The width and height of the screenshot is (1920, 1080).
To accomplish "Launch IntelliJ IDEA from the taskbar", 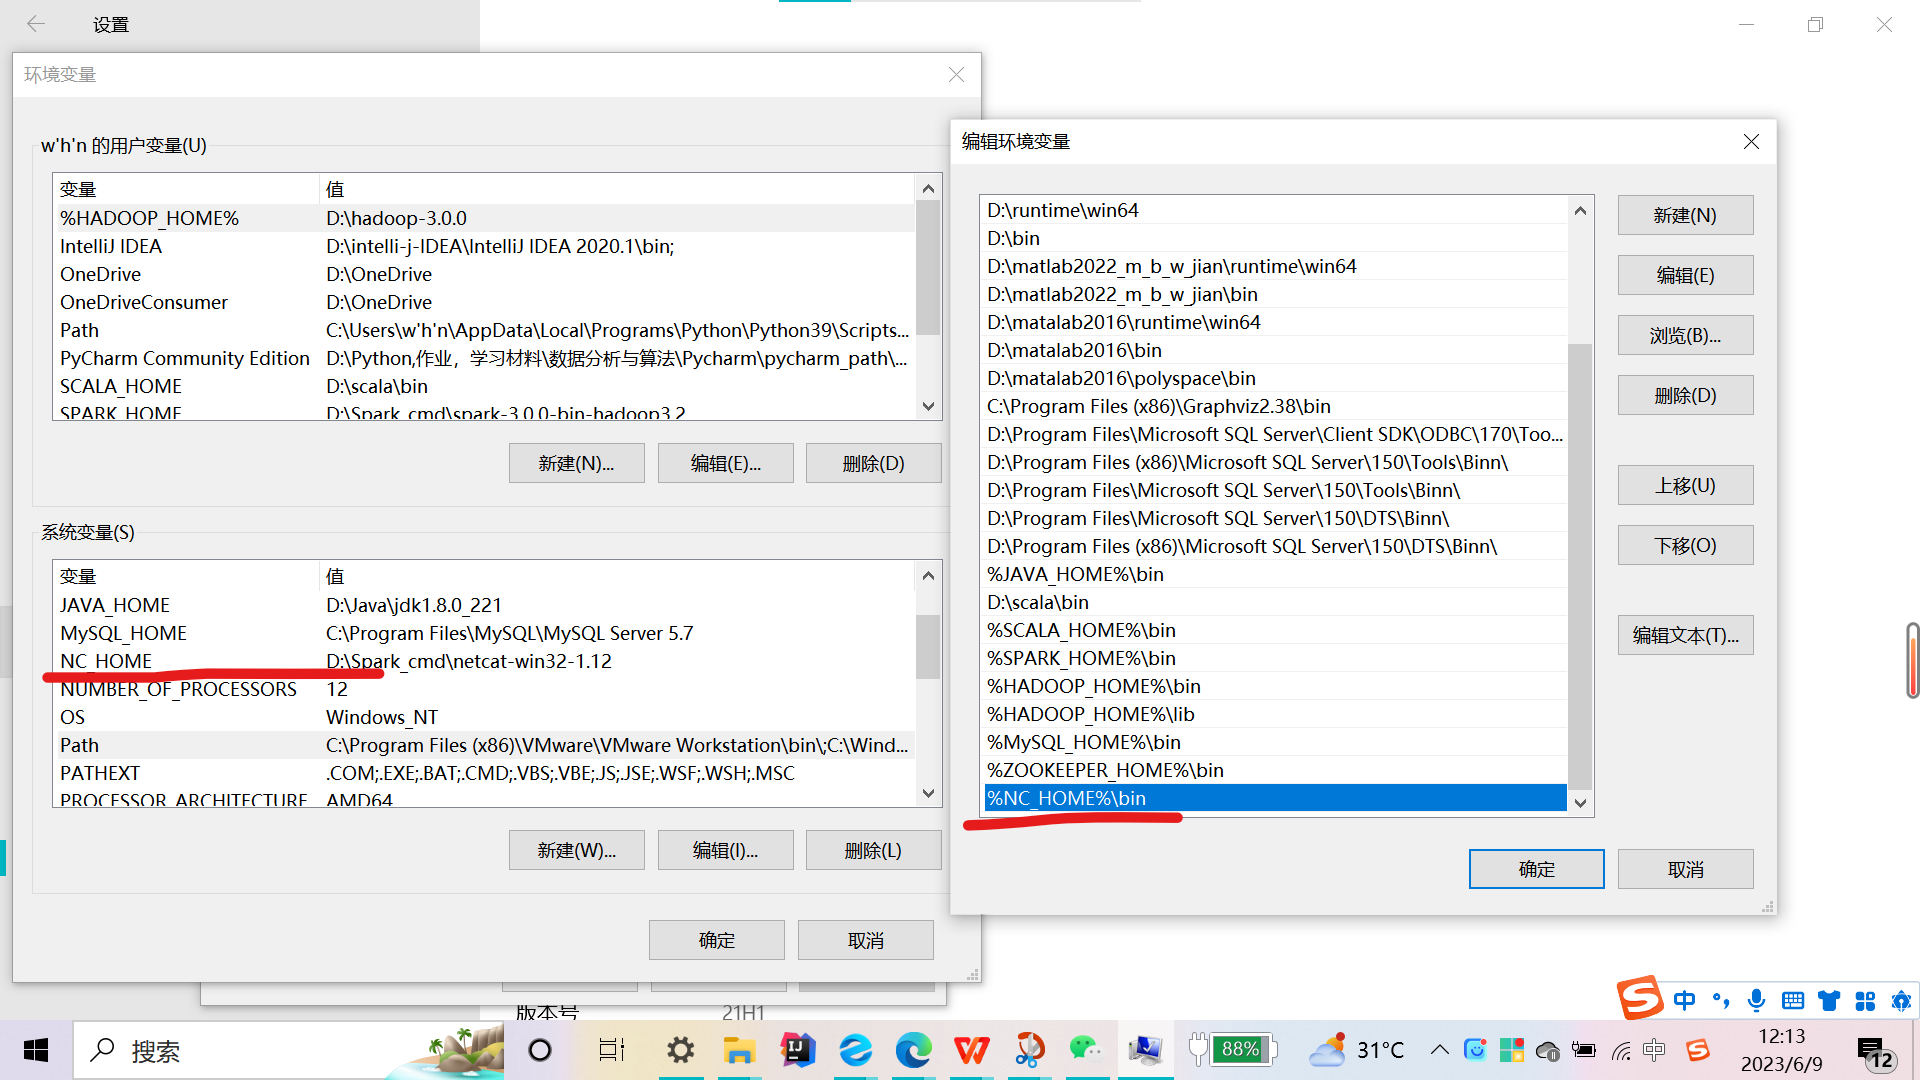I will click(797, 1050).
